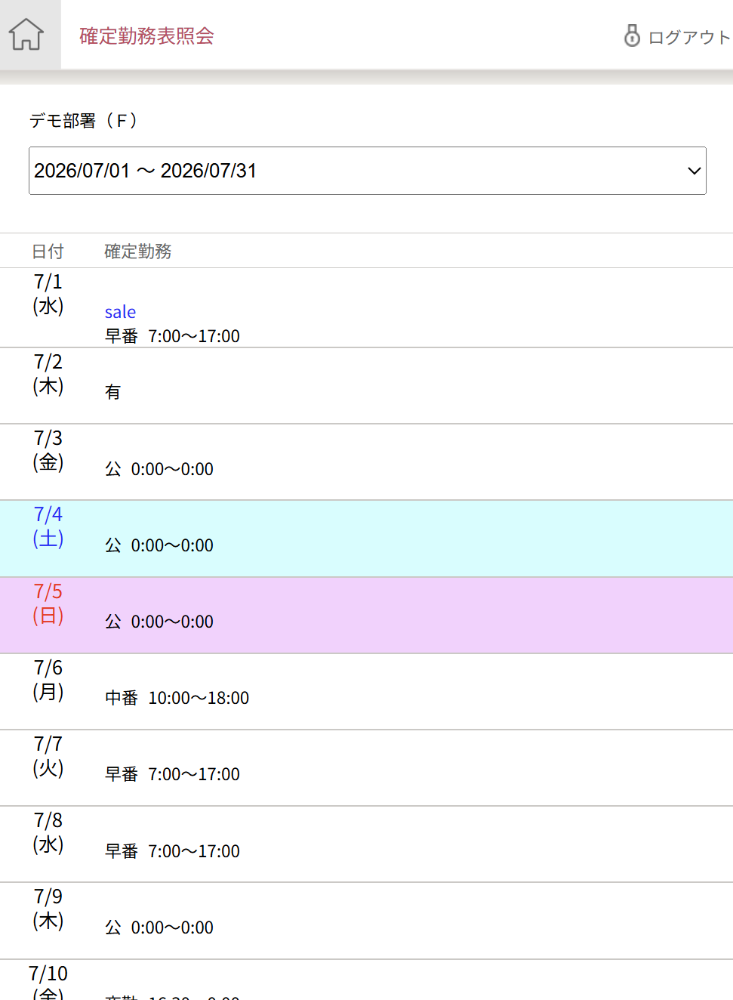
Task: Select the red 7/5 (日) date cell
Action: [x=48, y=603]
